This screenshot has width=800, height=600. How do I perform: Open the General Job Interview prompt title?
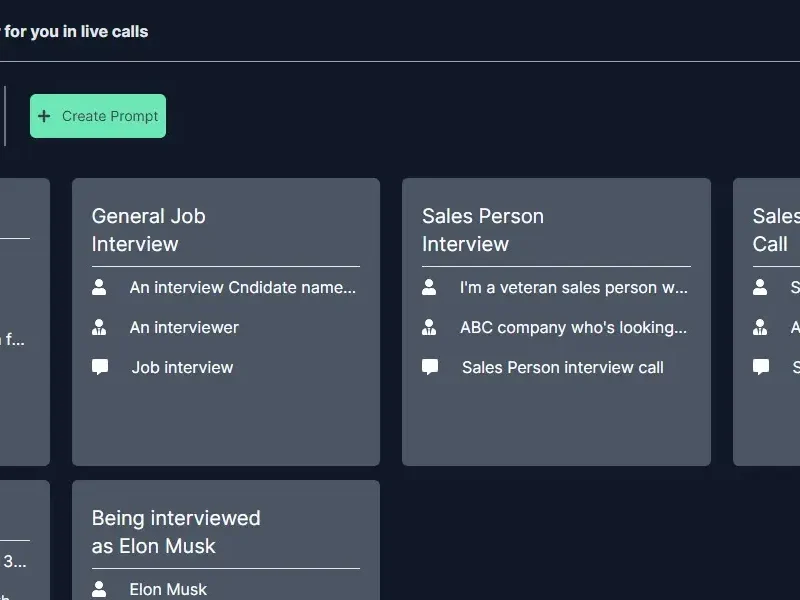(x=148, y=230)
